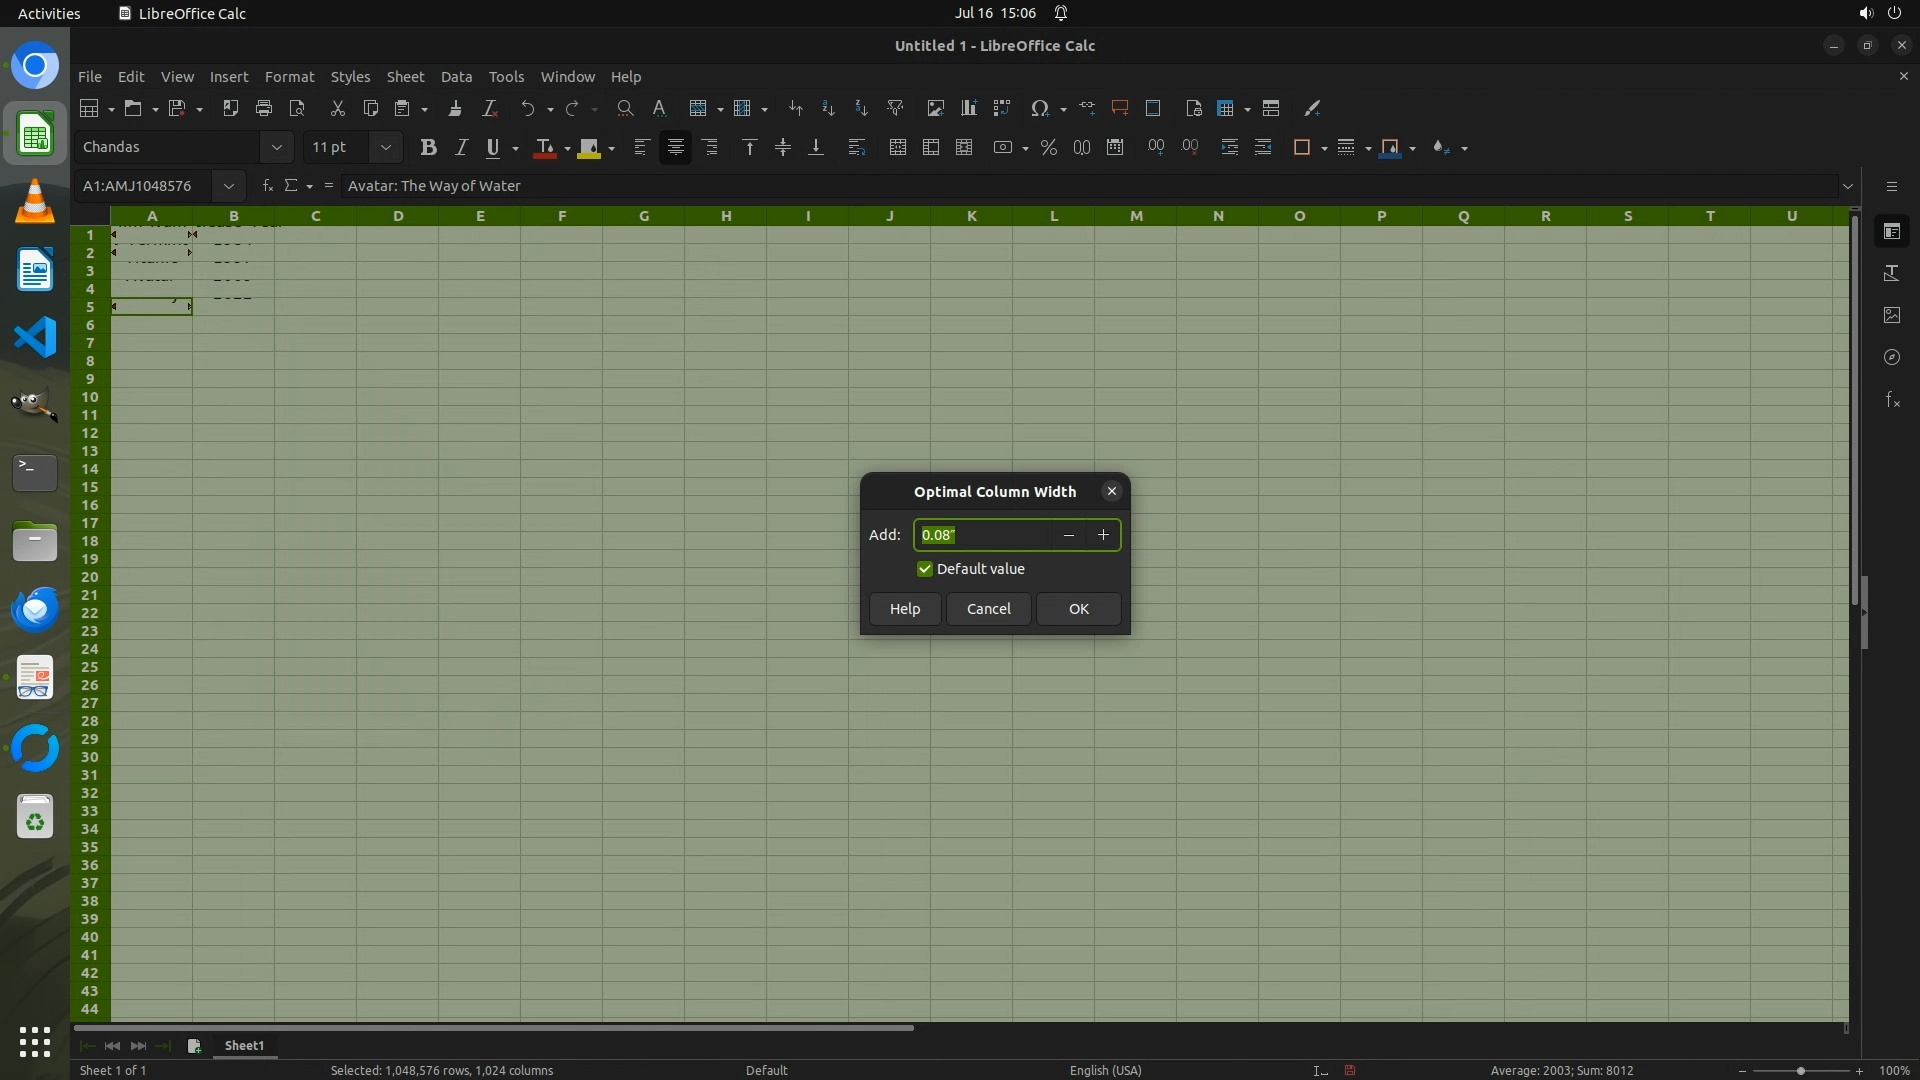Click the Italic formatting icon

point(461,148)
